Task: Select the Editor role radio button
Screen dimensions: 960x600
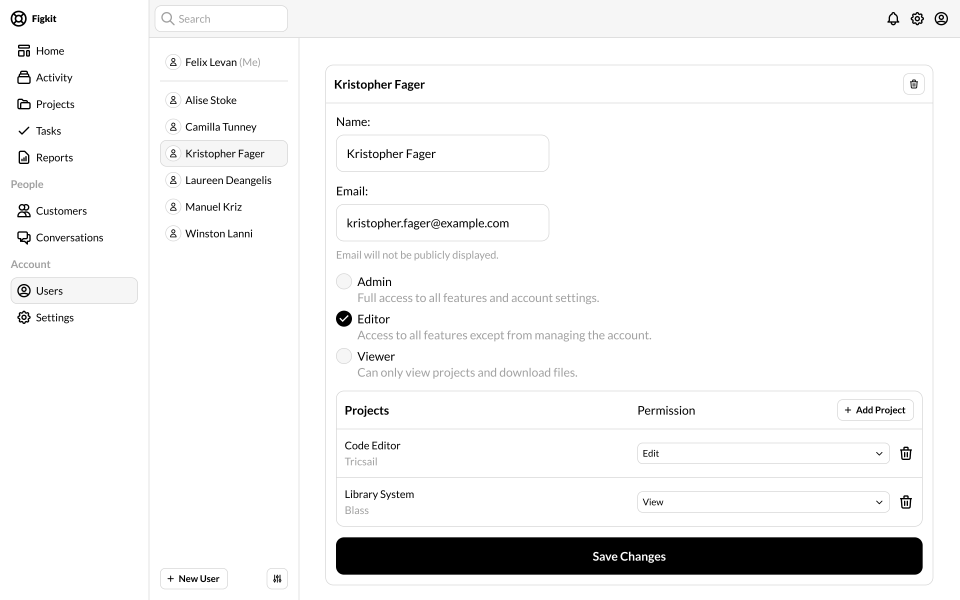Action: click(344, 319)
